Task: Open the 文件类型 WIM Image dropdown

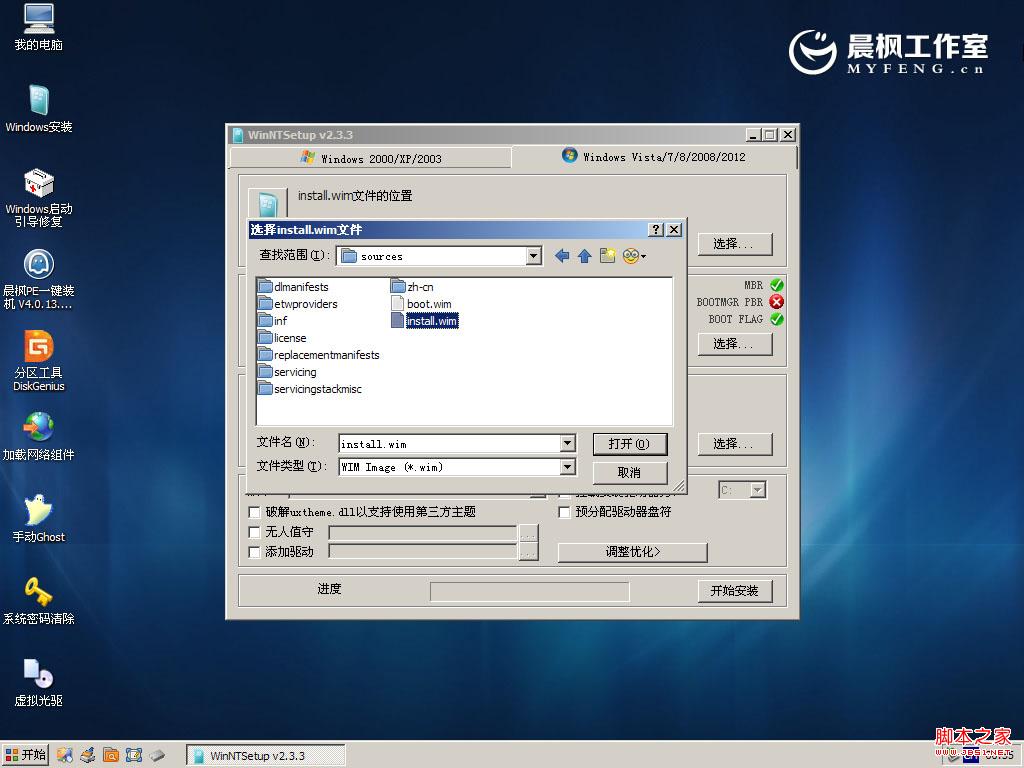Action: pos(567,467)
